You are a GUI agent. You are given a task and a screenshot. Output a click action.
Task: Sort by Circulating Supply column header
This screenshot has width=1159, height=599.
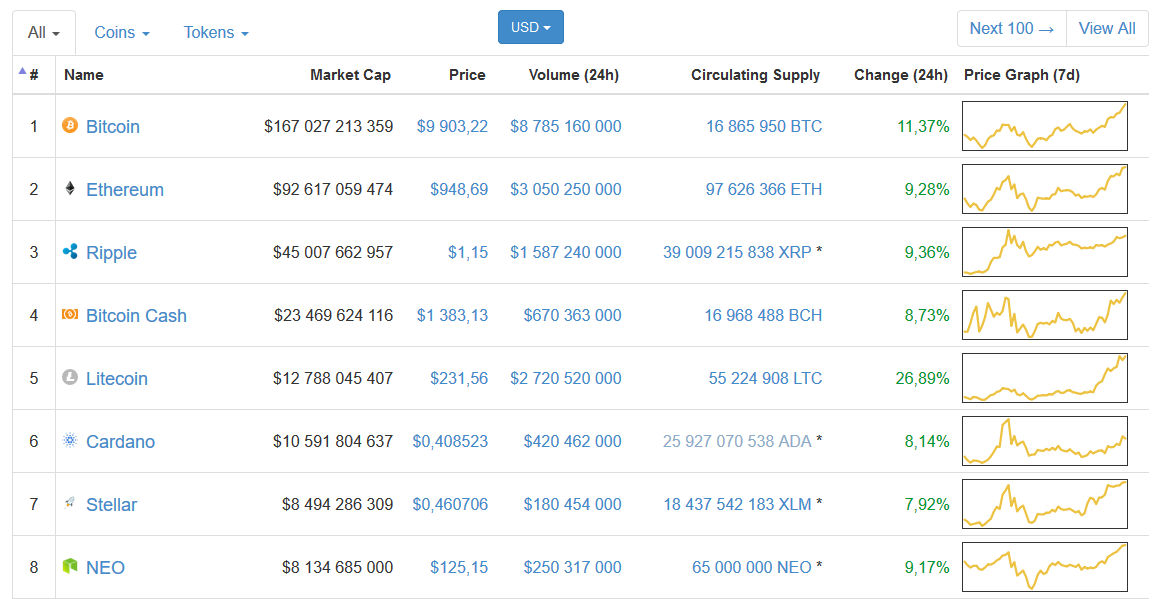[755, 75]
